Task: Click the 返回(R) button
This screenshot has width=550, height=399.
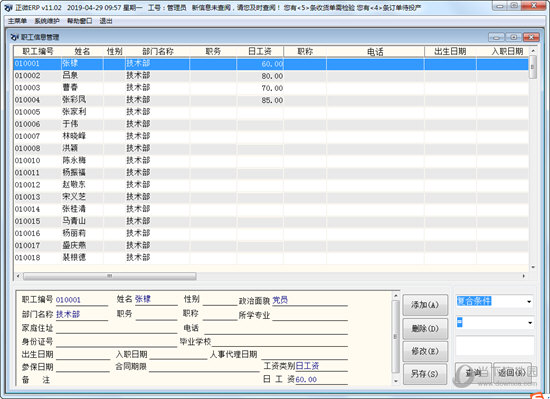Action: pyautogui.click(x=512, y=373)
